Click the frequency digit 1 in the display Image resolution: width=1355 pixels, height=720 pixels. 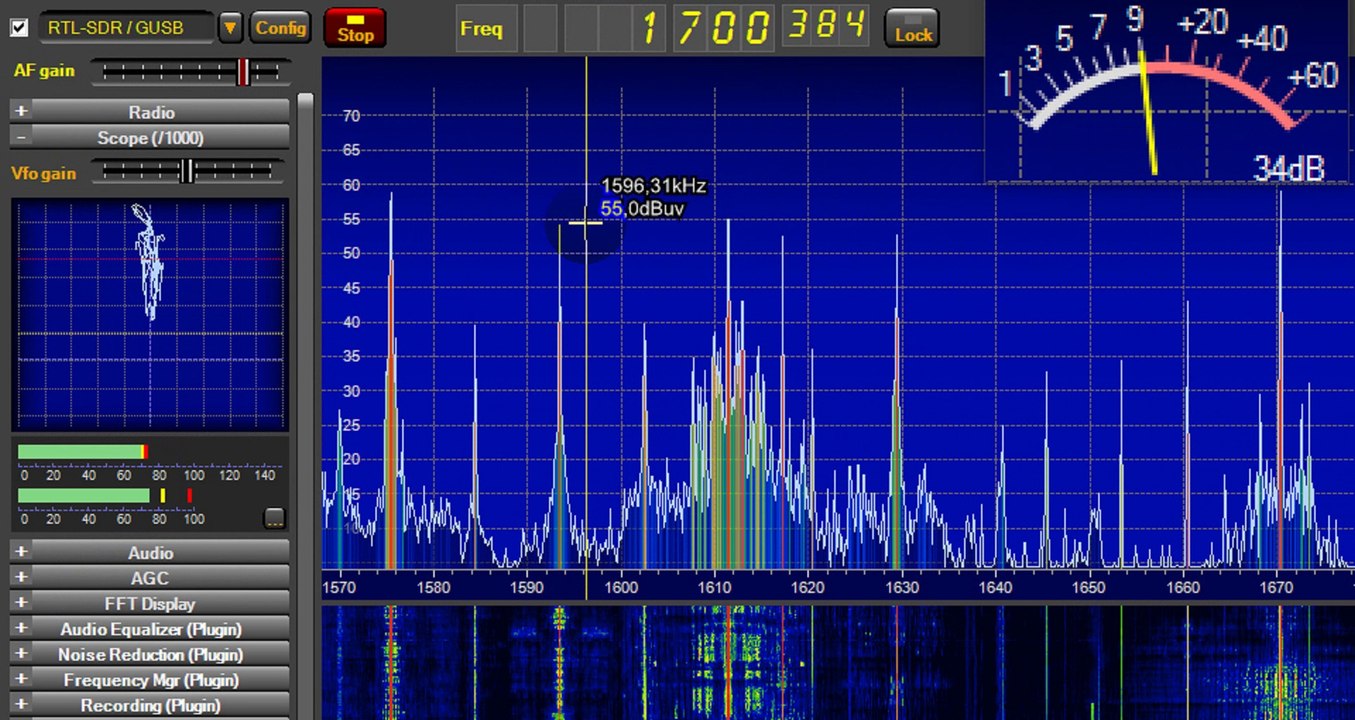(x=651, y=28)
